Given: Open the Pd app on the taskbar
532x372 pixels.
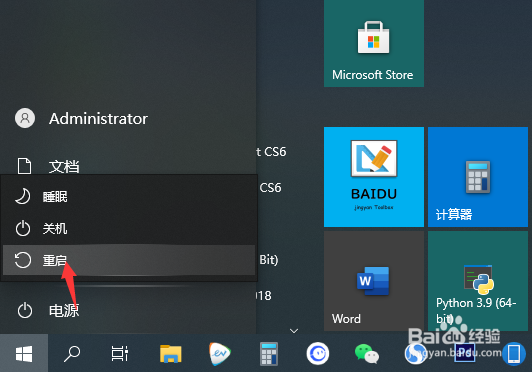Looking at the screenshot, I should 464,353.
